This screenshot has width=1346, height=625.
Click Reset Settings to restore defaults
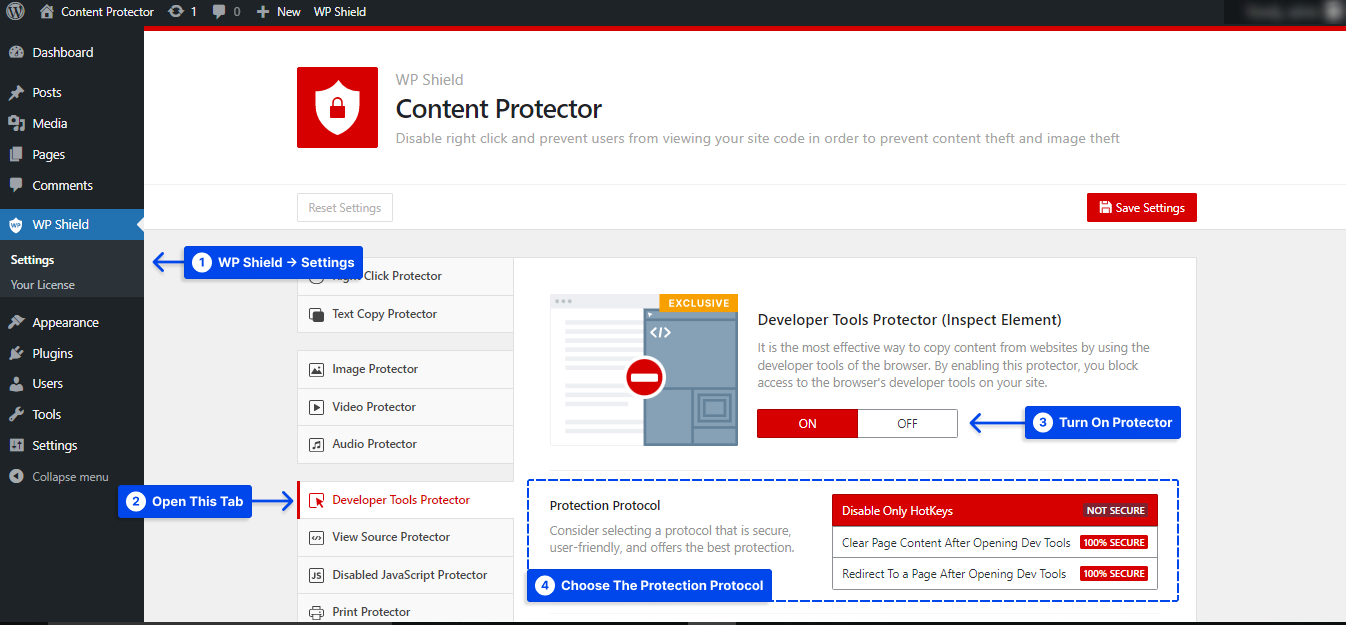pos(344,207)
